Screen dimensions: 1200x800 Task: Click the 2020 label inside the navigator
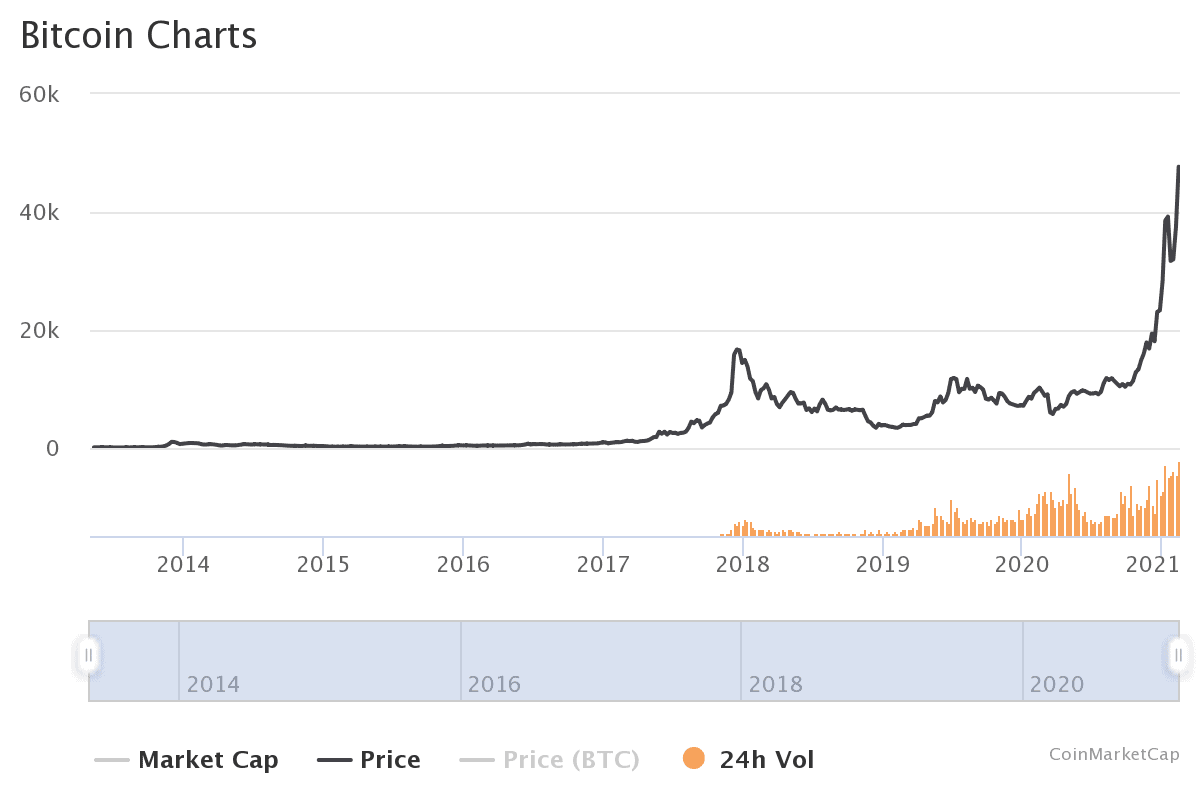click(x=1055, y=685)
